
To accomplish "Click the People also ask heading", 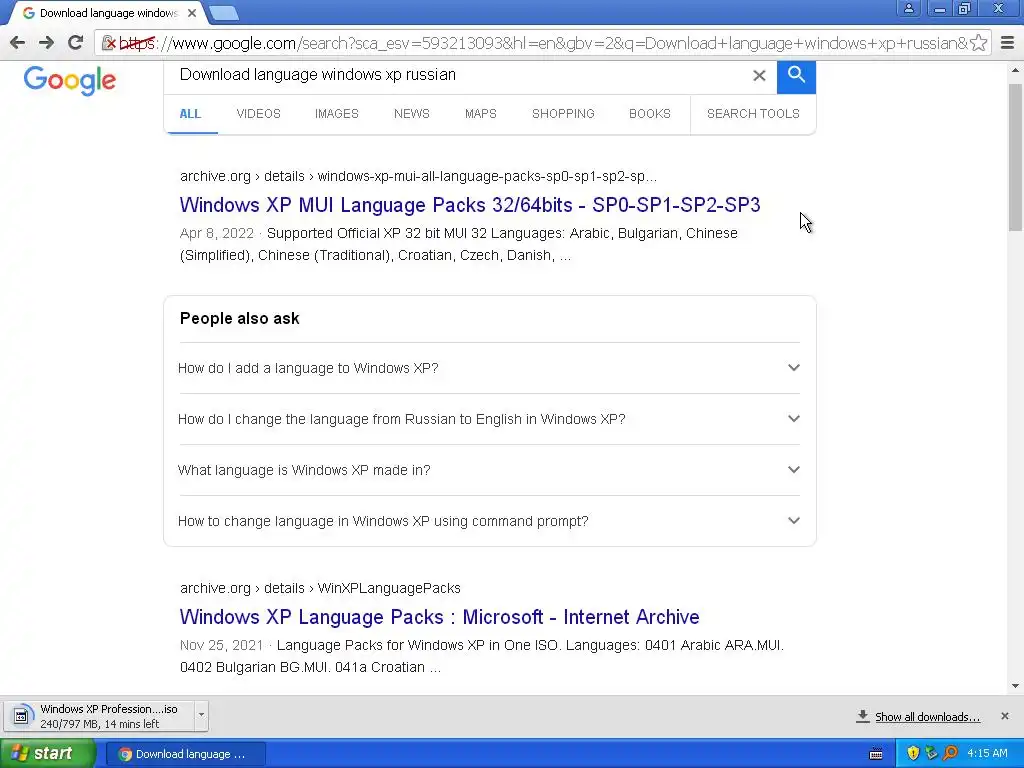I will click(240, 319).
